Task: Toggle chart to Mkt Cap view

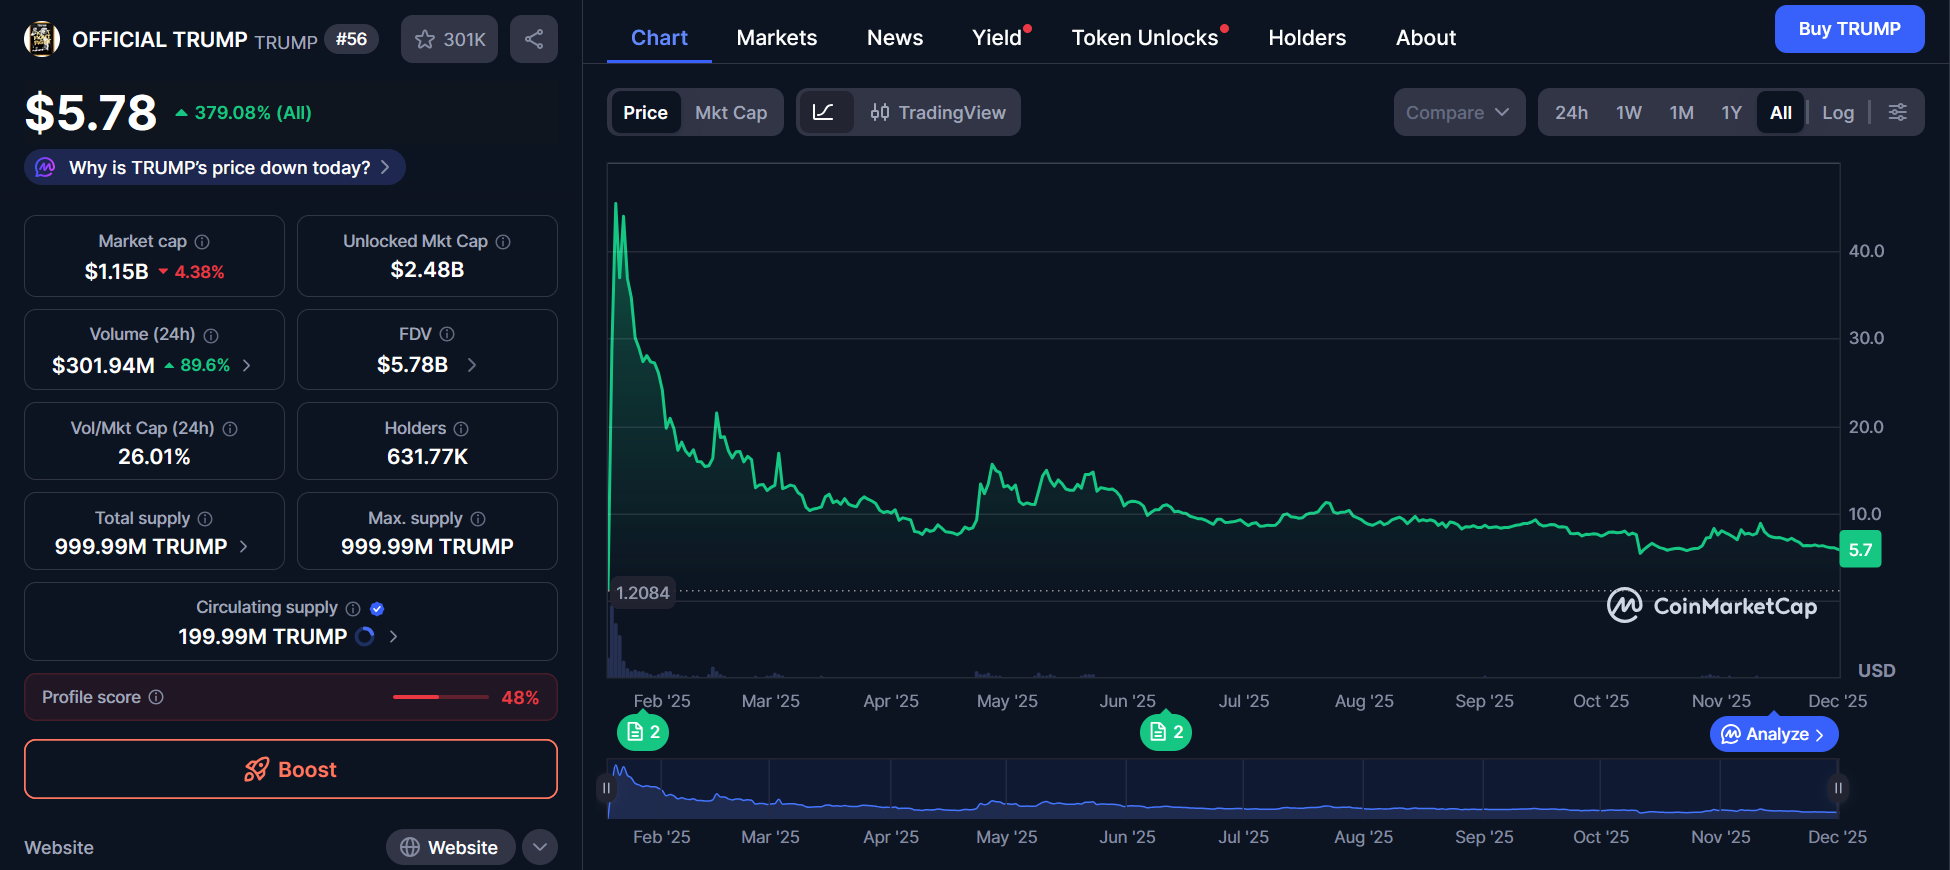Action: (731, 112)
